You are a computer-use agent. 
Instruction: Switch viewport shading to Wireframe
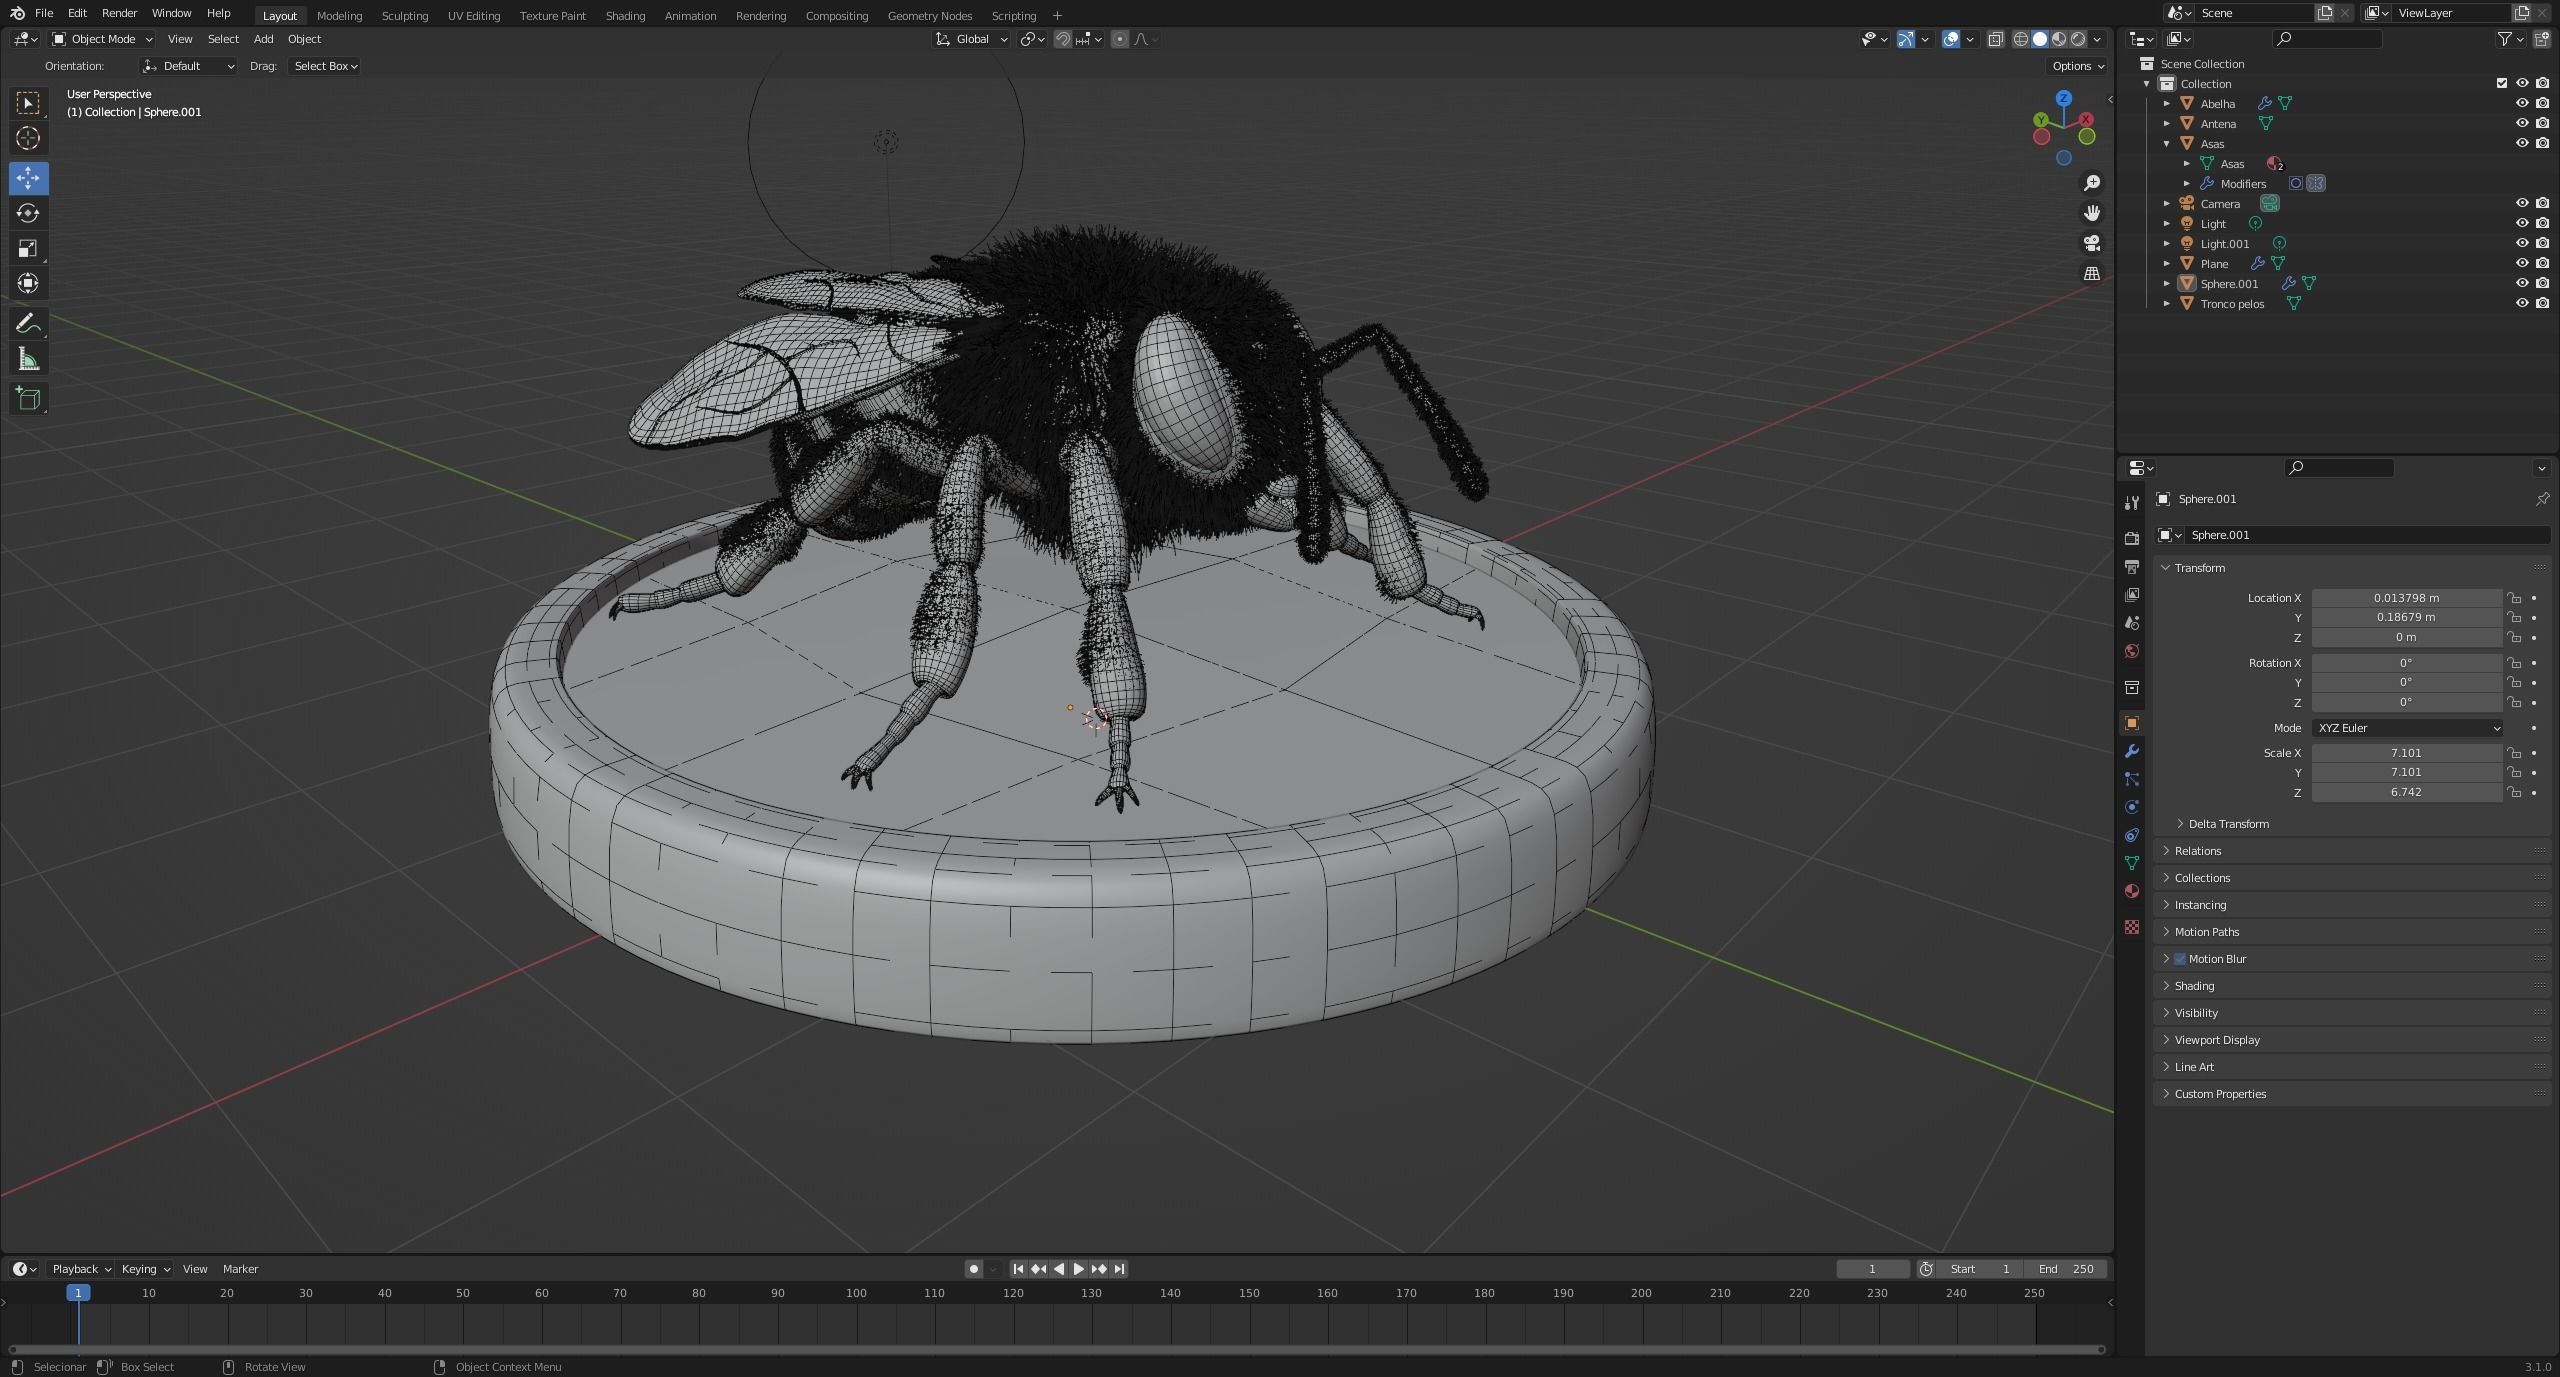pos(2020,39)
